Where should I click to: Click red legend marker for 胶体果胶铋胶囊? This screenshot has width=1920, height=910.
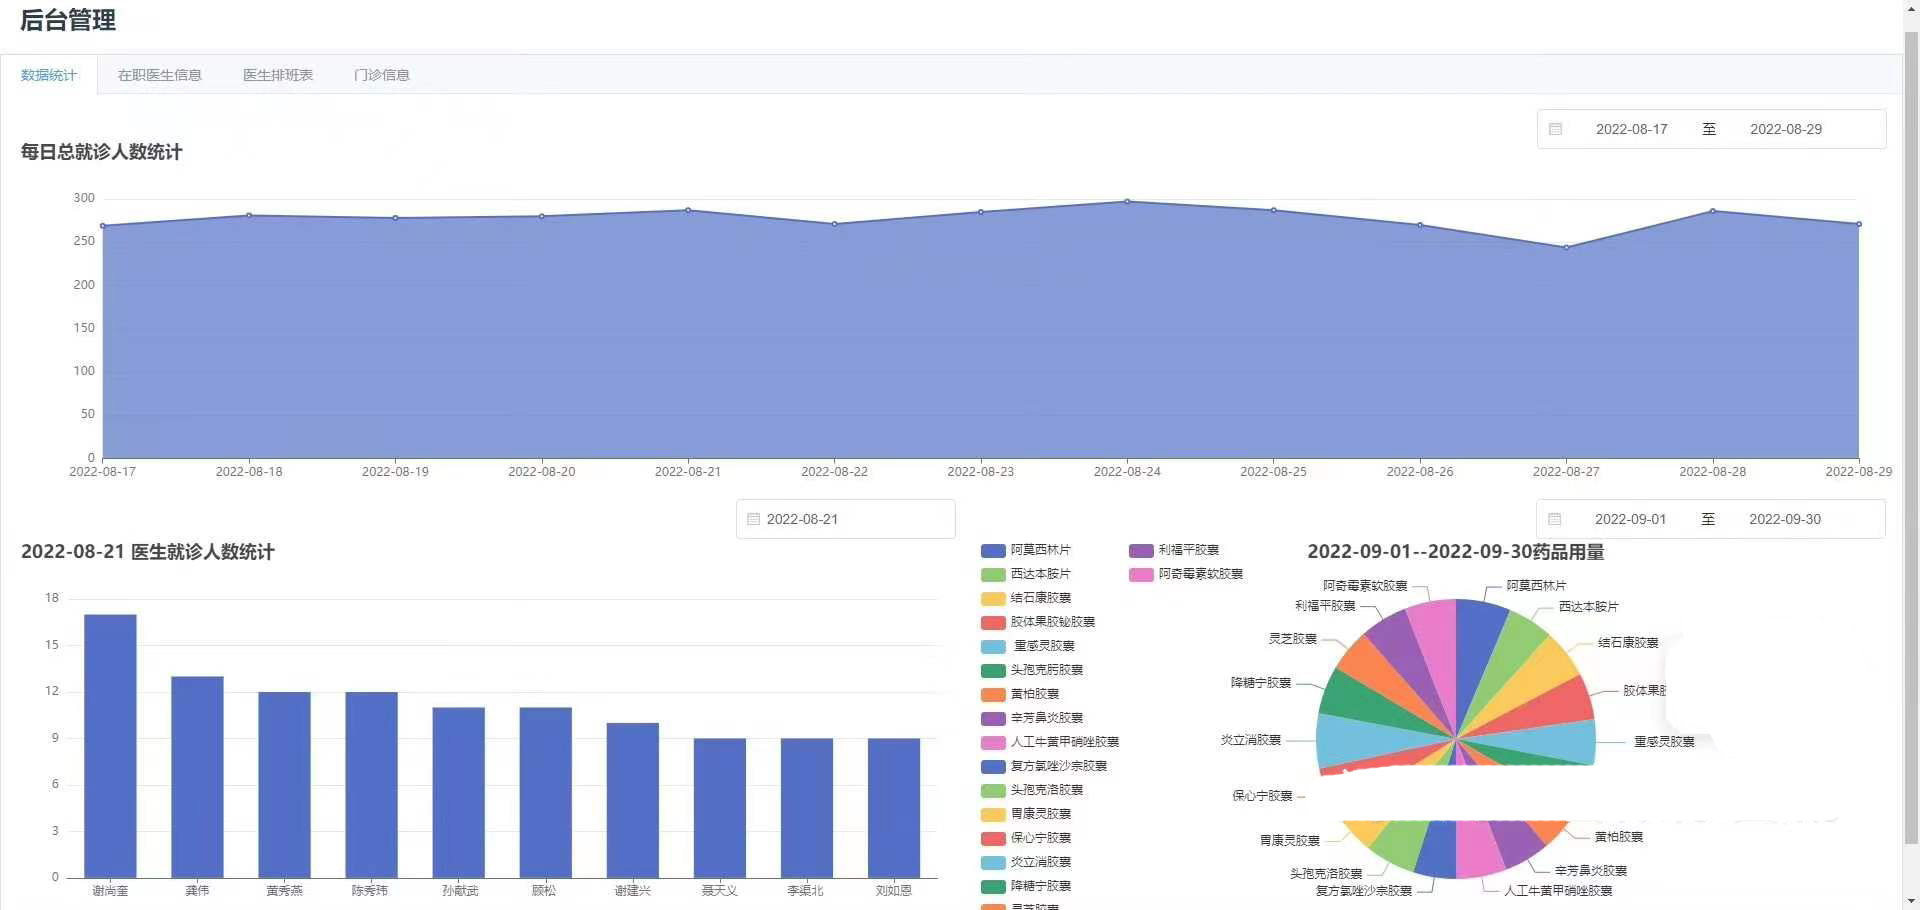click(992, 622)
